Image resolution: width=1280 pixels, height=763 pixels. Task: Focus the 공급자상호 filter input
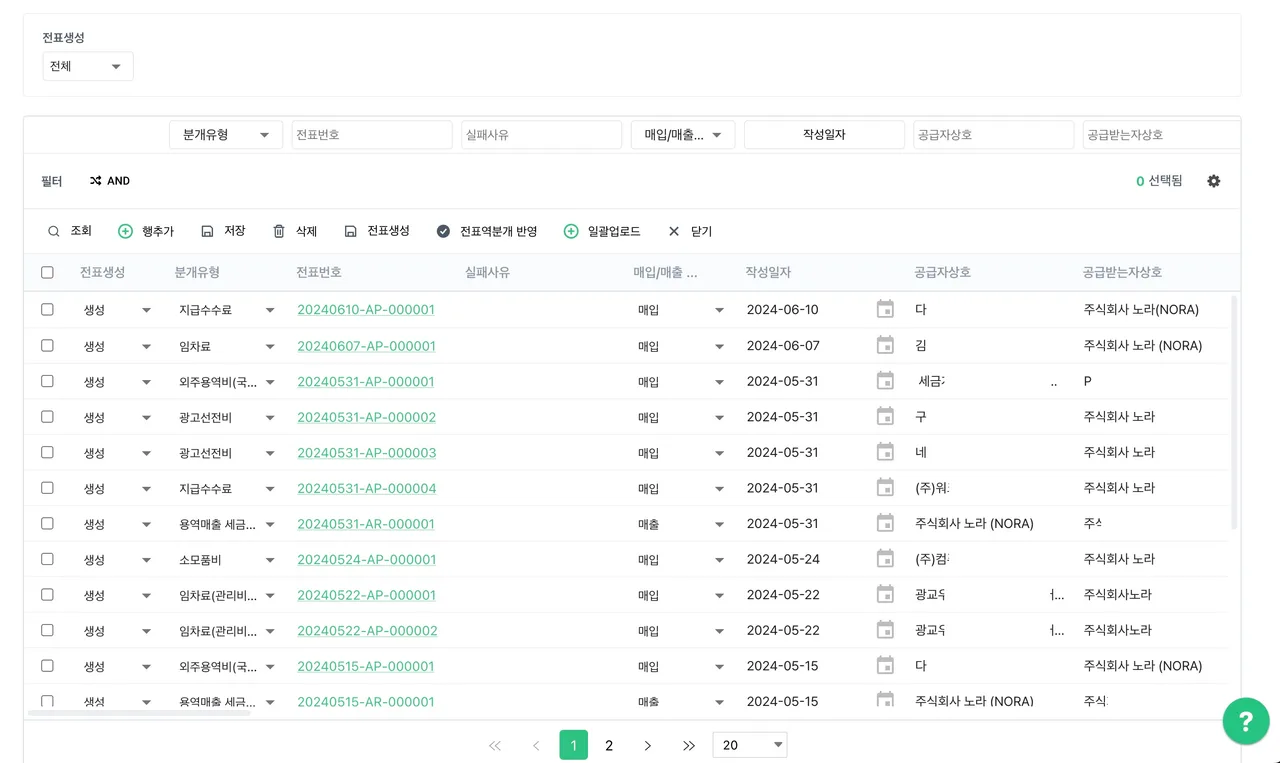[x=993, y=134]
